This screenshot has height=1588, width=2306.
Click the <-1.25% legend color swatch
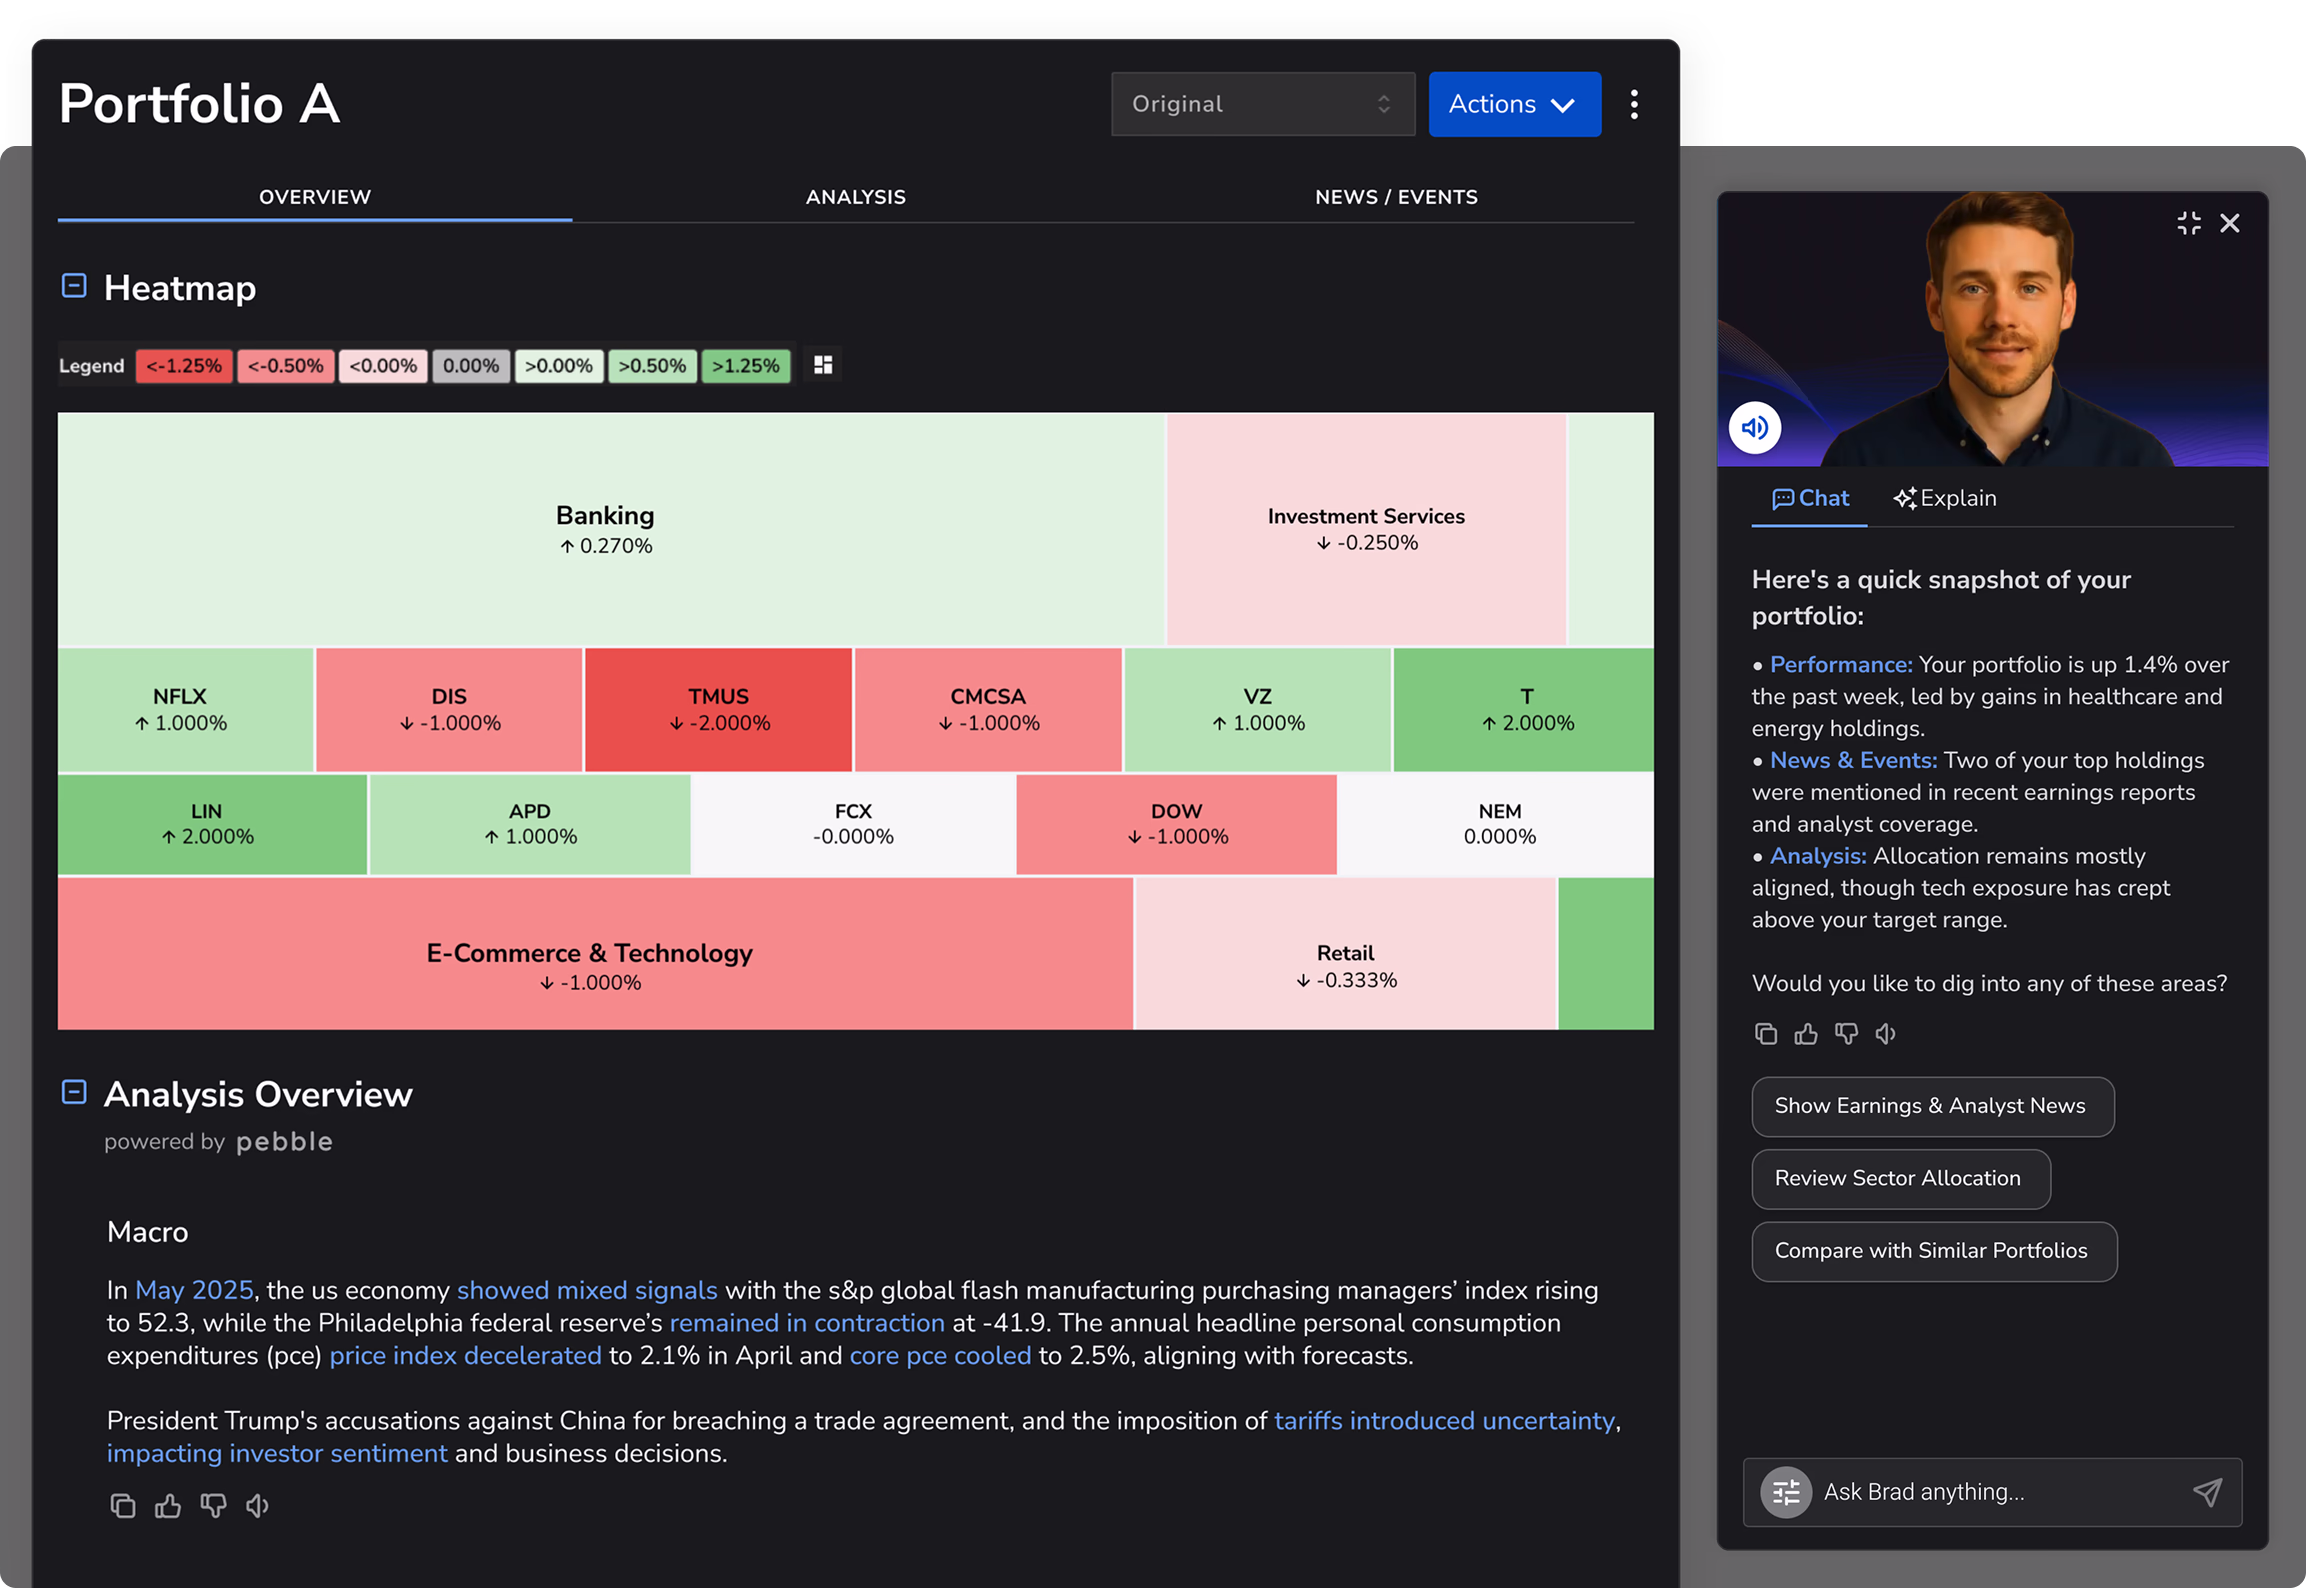click(x=184, y=366)
